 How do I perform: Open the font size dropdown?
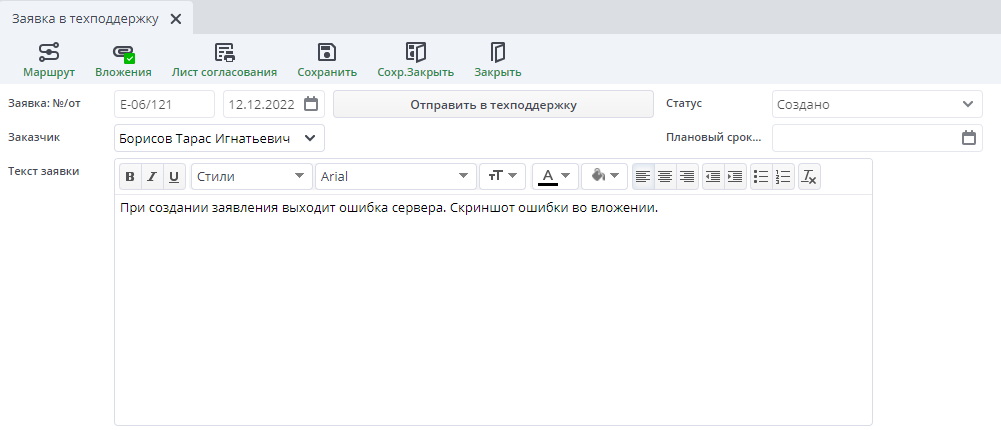tap(502, 177)
